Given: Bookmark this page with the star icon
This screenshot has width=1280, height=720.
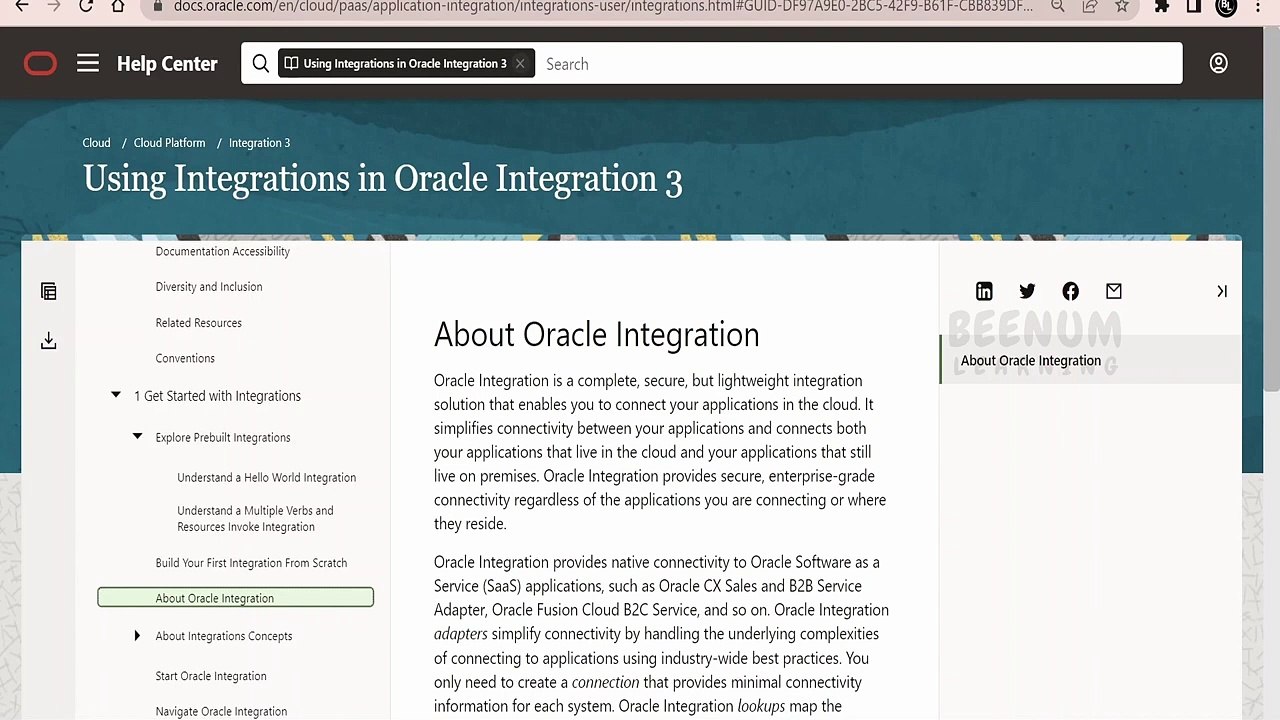Looking at the screenshot, I should tap(1122, 6).
